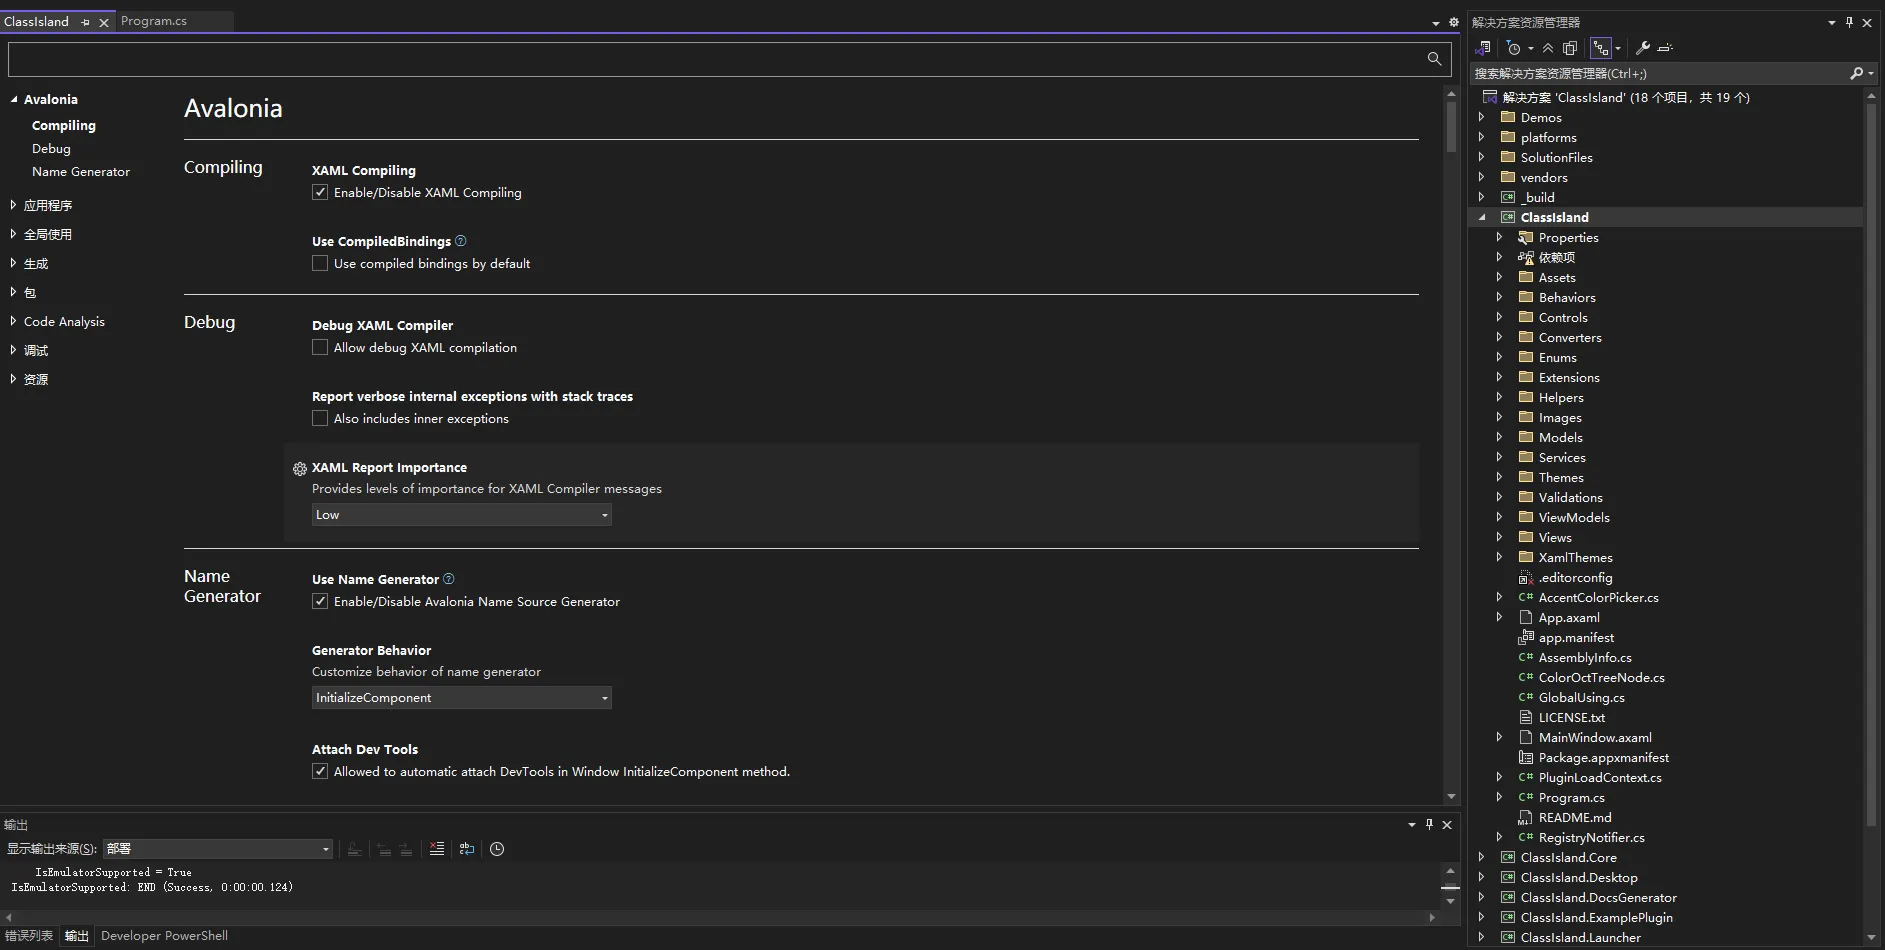Uncheck Enable/Disable XAML Compiling checkbox

point(320,192)
